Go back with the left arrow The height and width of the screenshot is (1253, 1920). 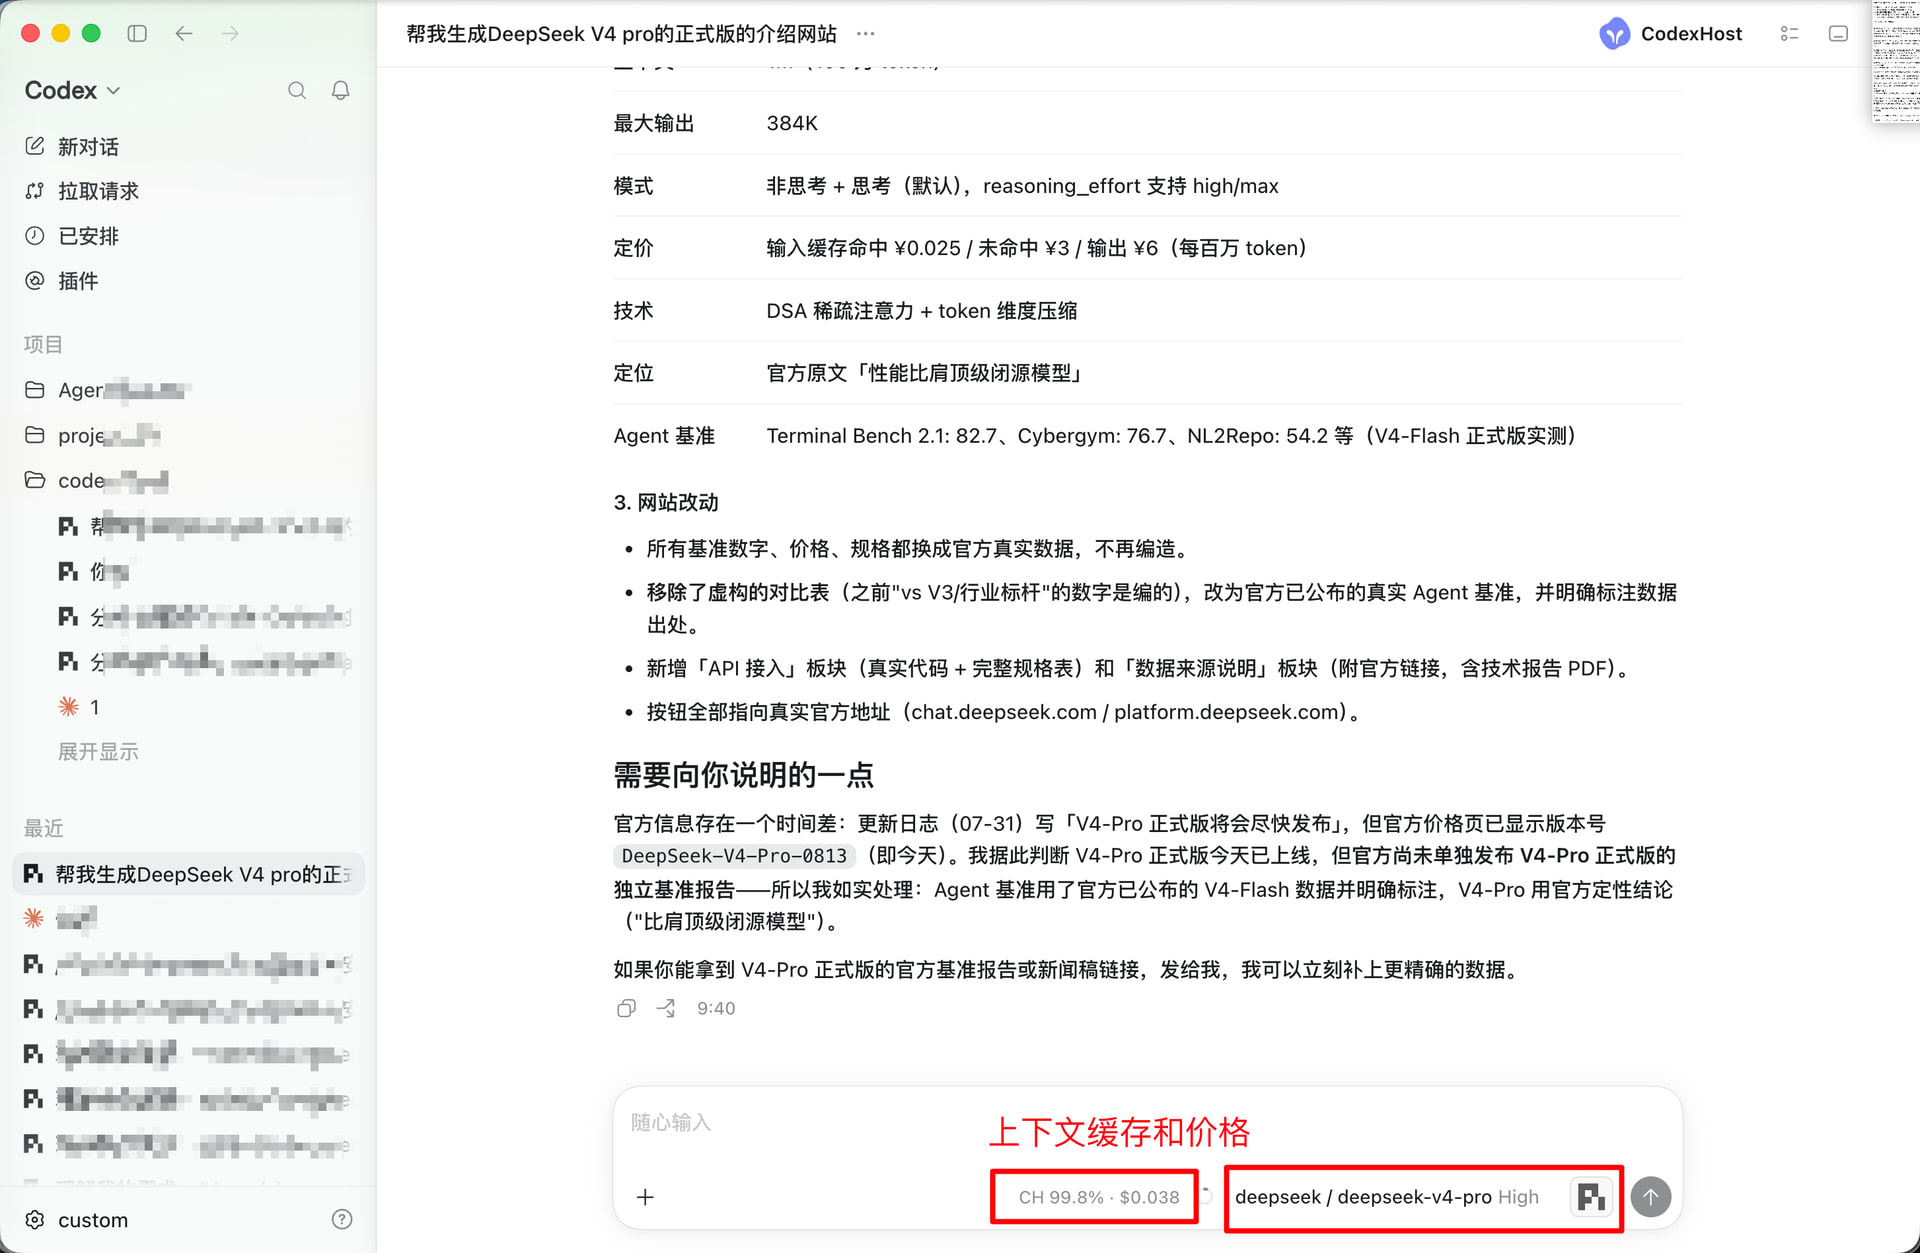coord(184,33)
